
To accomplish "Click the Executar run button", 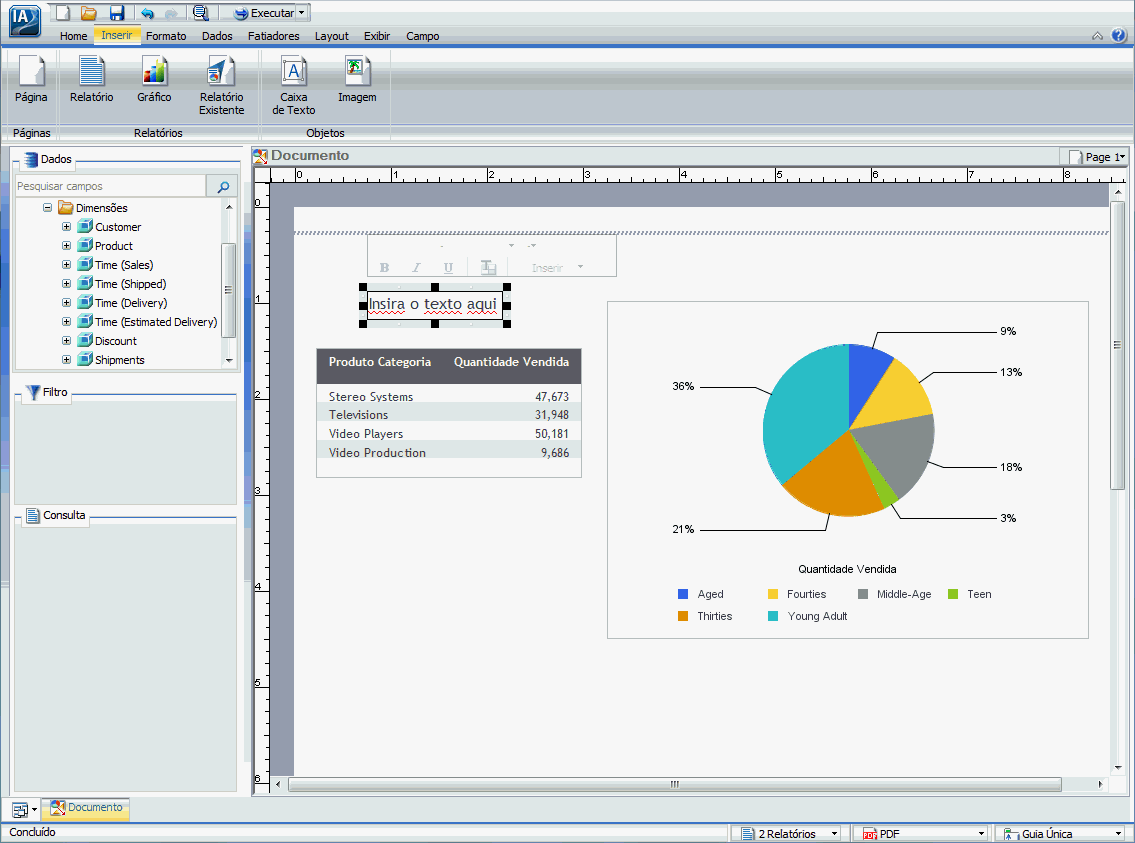I will (263, 12).
